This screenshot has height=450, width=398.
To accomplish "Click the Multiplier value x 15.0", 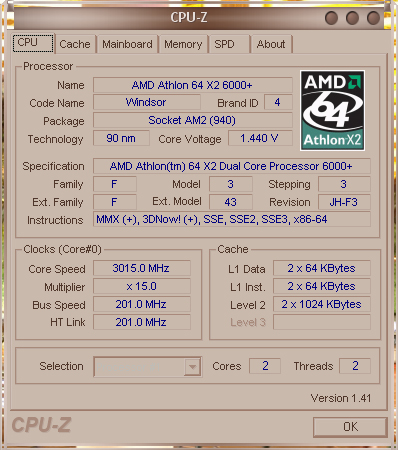I will click(x=142, y=286).
